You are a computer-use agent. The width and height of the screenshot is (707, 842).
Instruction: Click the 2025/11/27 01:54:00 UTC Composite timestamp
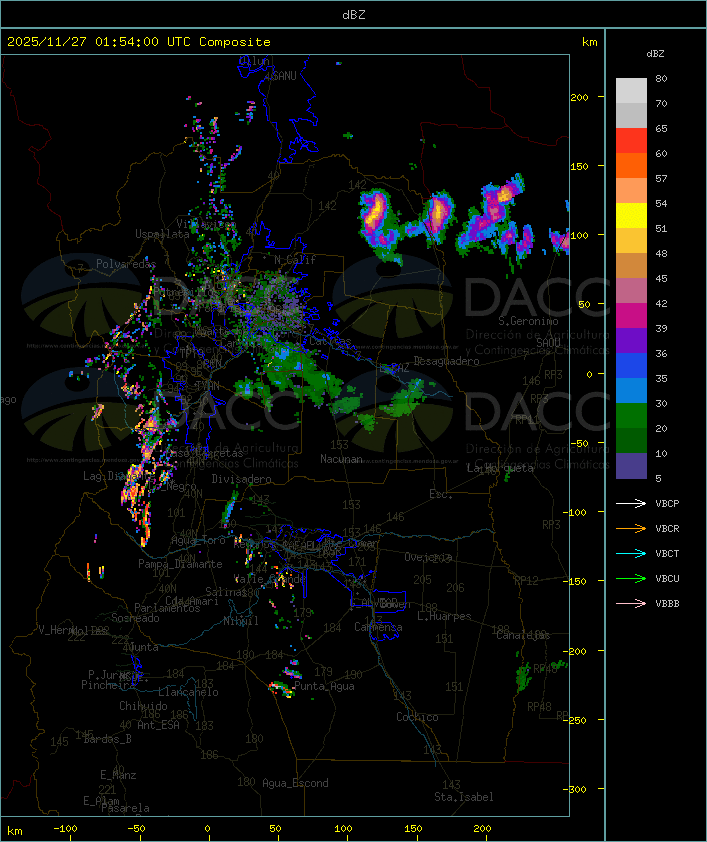coord(139,42)
